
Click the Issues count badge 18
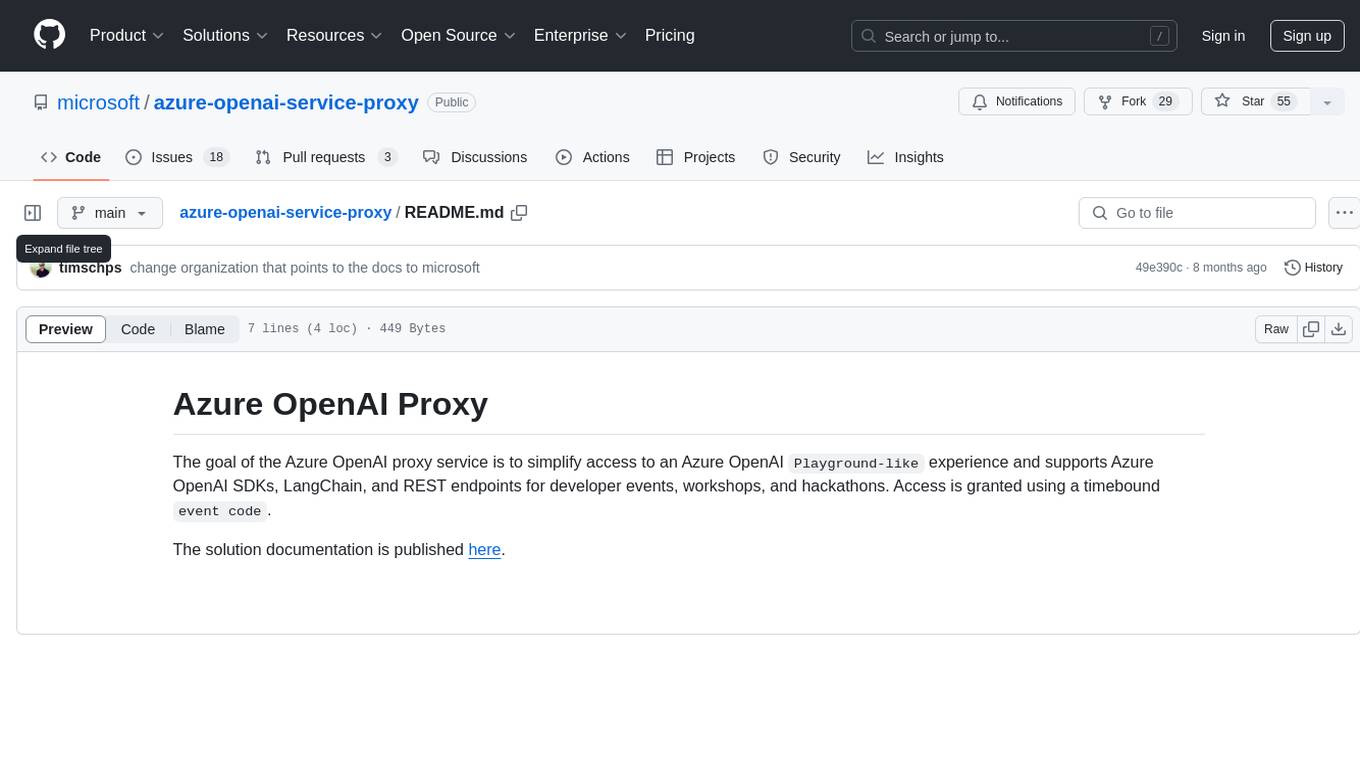click(x=216, y=157)
